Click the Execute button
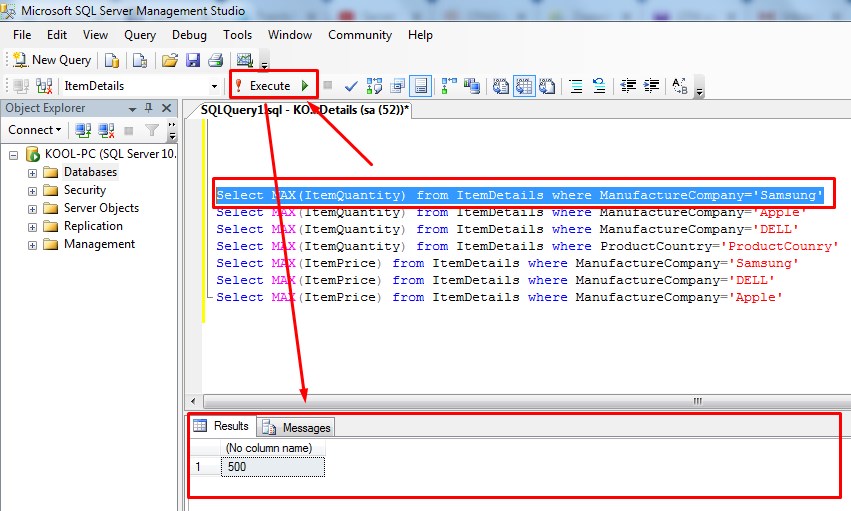The height and width of the screenshot is (511, 851). coord(264,86)
